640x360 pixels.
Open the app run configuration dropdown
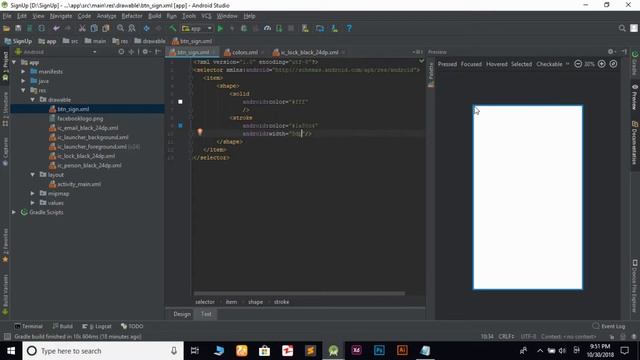tap(198, 29)
